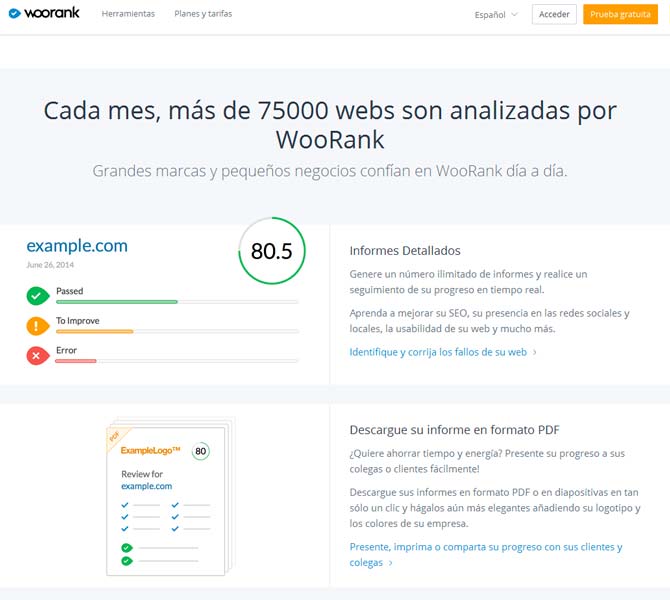The height and width of the screenshot is (600, 670).
Task: Click the red Error cross icon
Action: [x=38, y=356]
